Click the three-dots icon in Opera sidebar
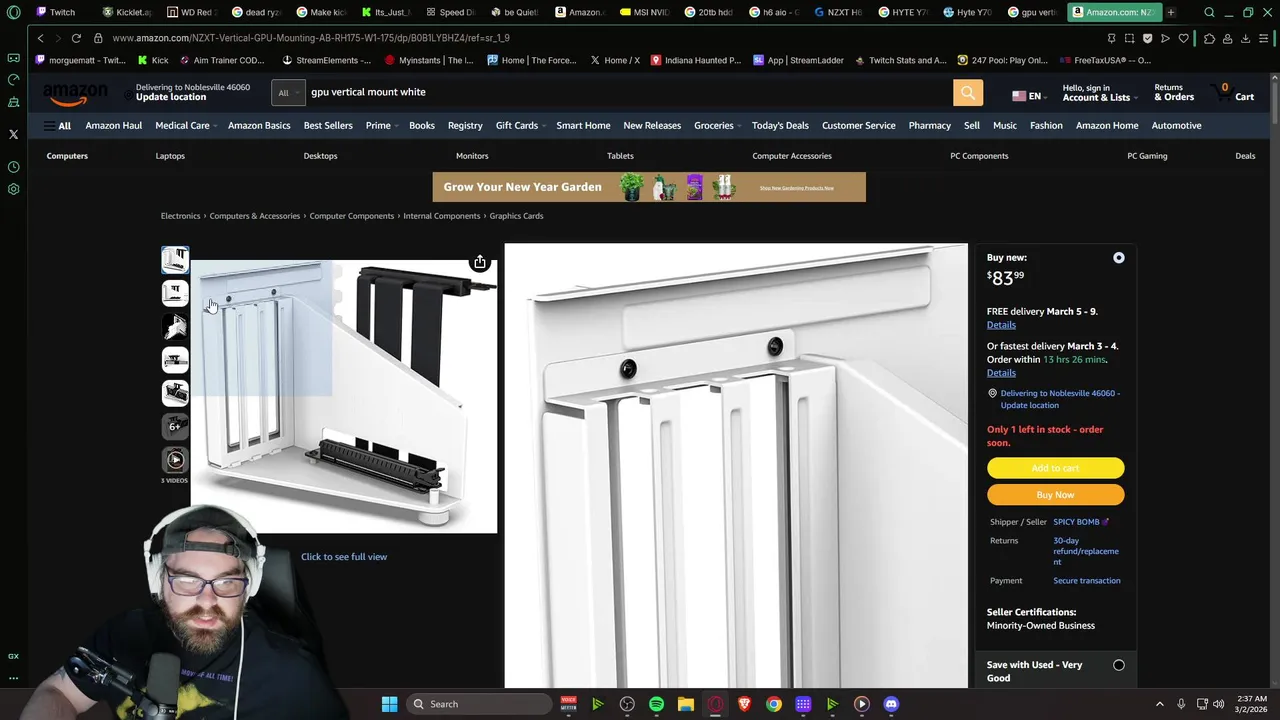Screen dimensions: 1280x720 tap(13, 678)
